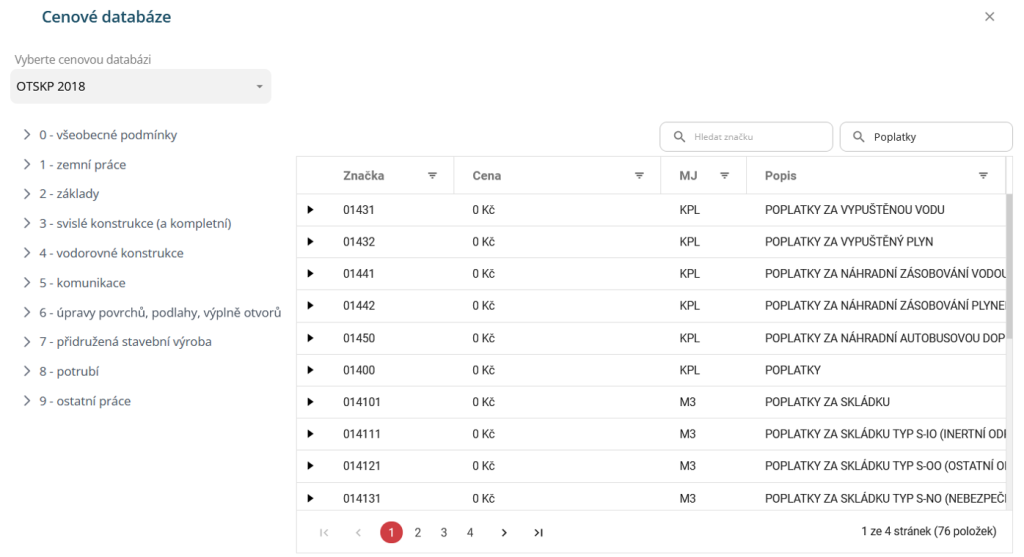
Task: Open the OTSKP 2018 database dropdown
Action: pyautogui.click(x=141, y=86)
